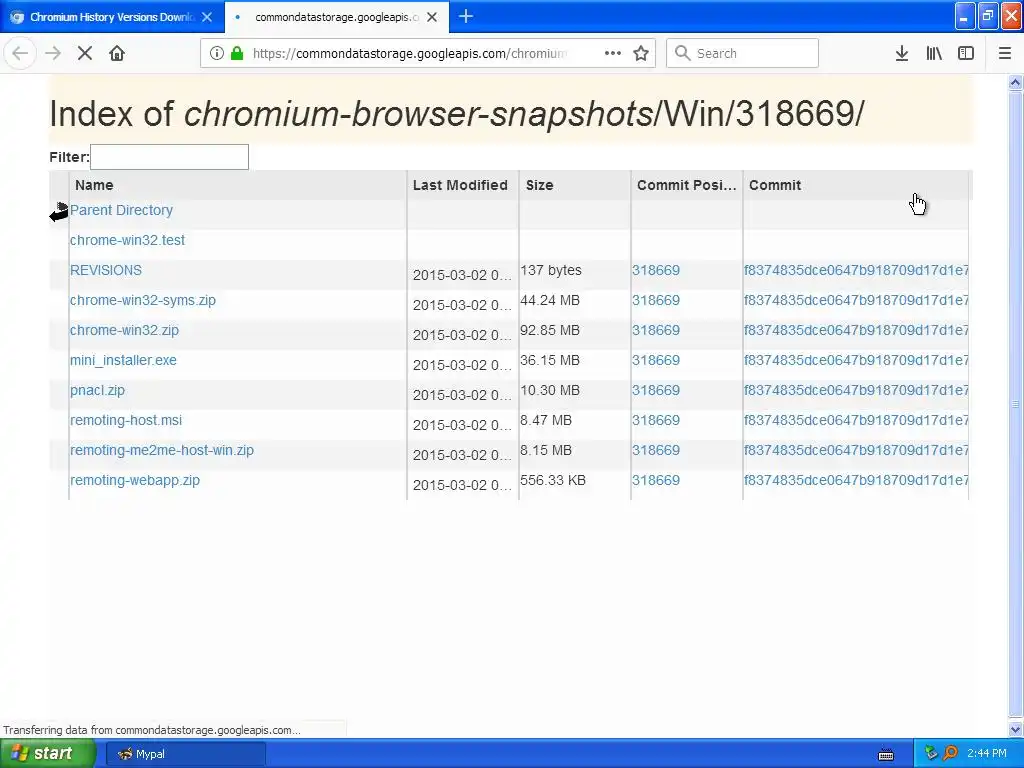Open commit hash for remoting-webapp.zip row
The image size is (1024, 768).
pos(856,481)
